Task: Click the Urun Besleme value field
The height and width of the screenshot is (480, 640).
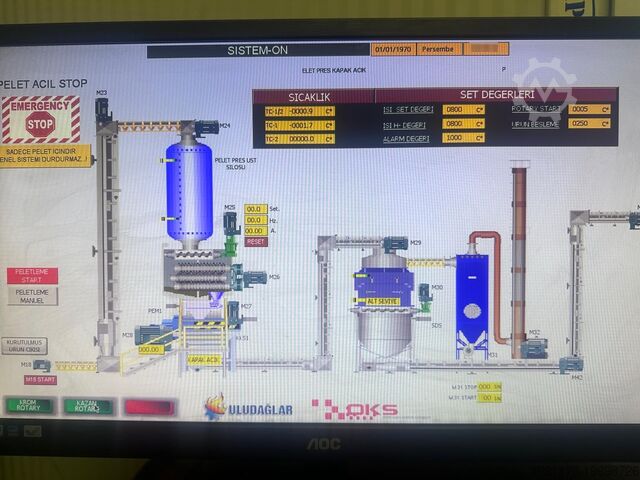Action: [589, 123]
